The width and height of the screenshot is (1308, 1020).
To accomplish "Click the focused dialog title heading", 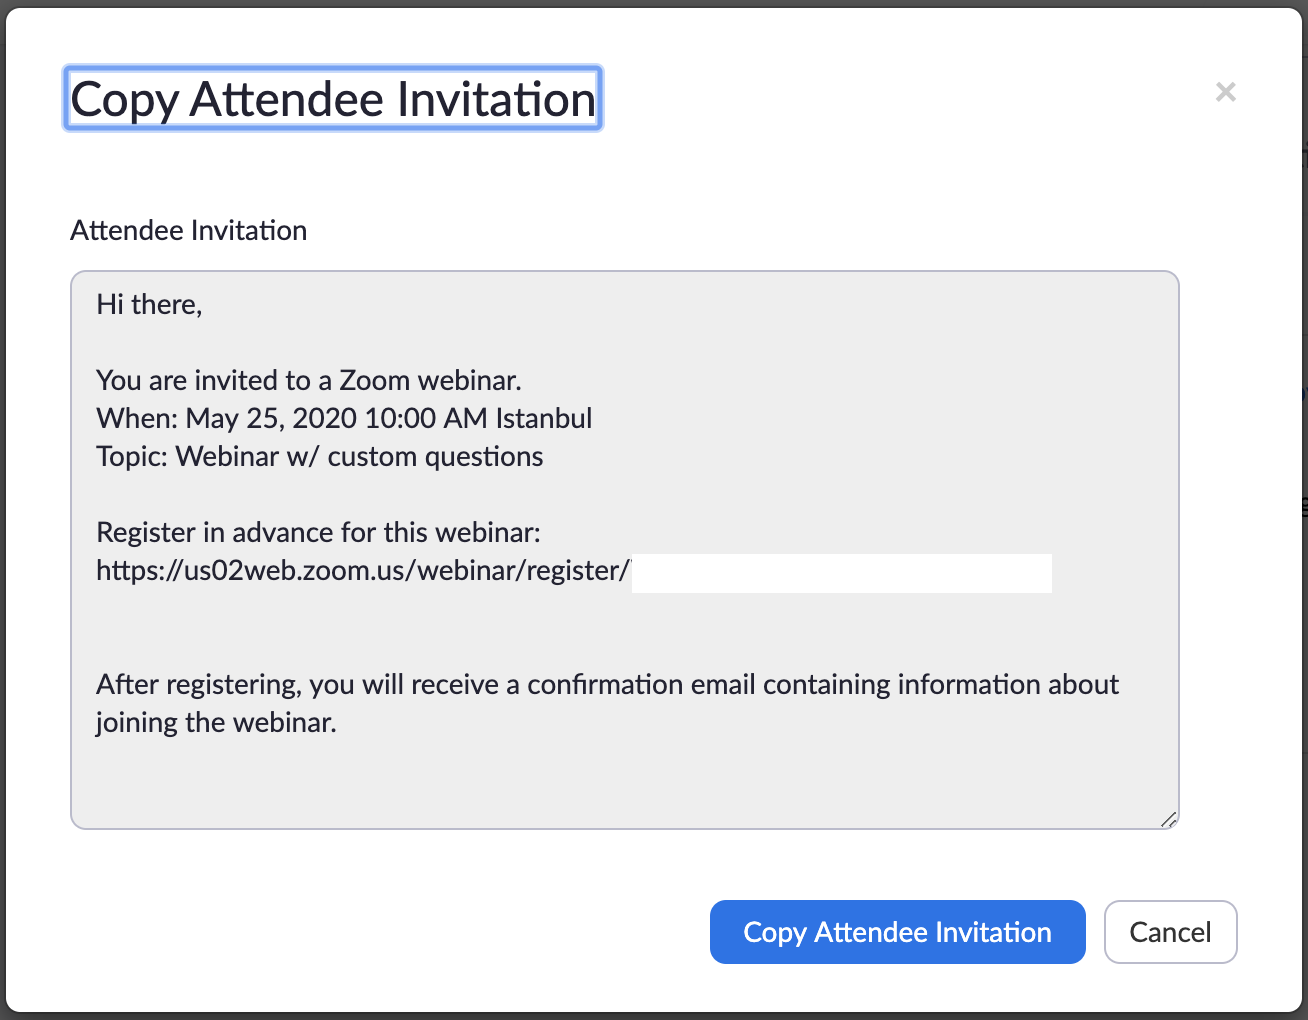I will coord(333,99).
